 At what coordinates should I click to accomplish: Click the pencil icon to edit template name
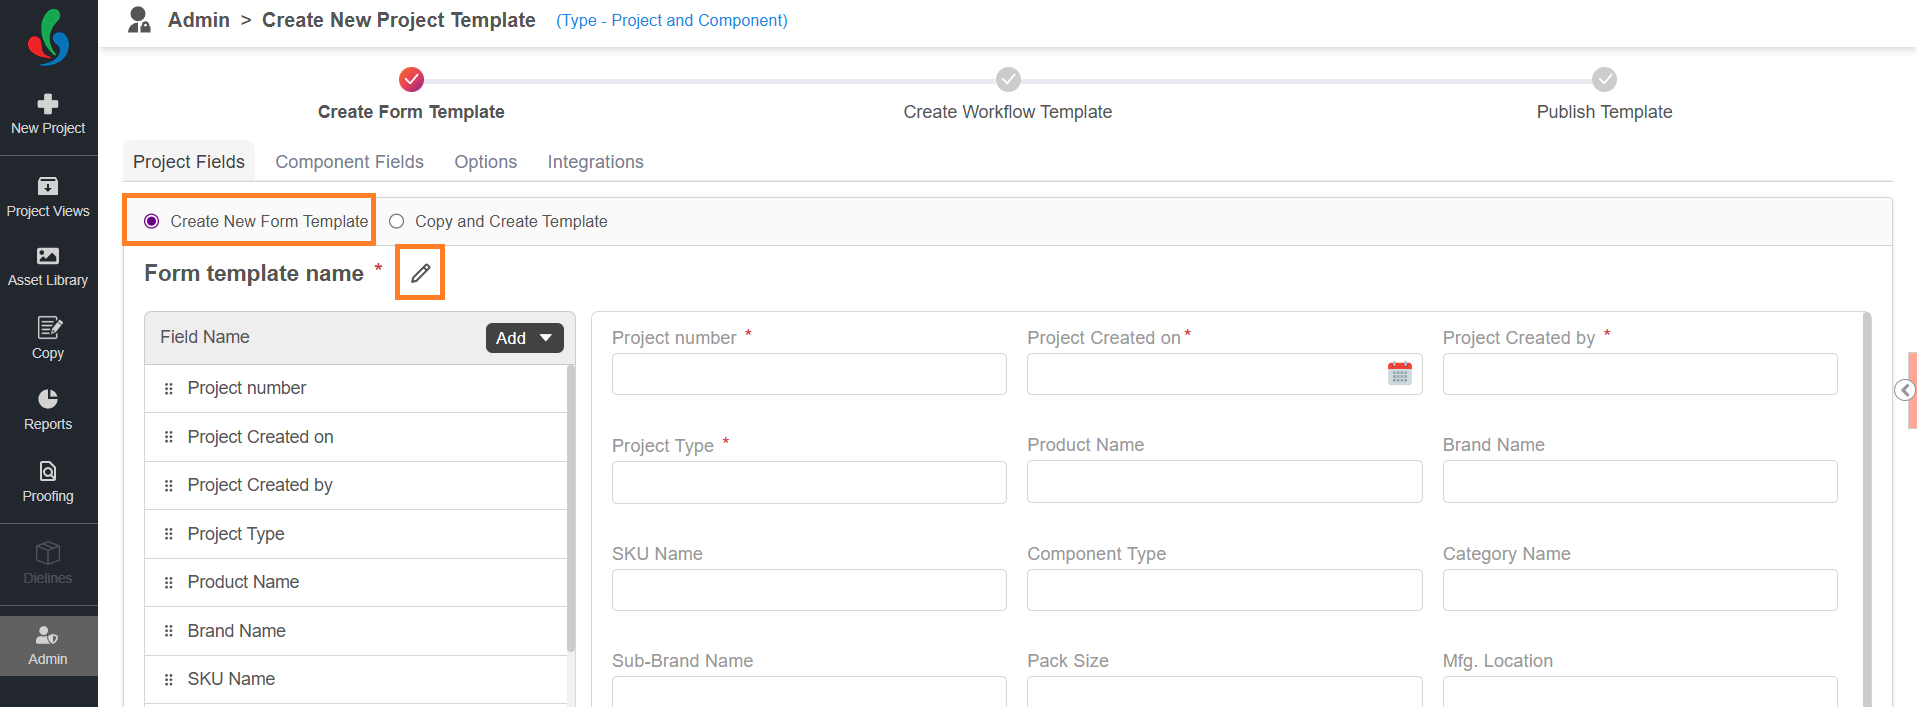click(420, 273)
